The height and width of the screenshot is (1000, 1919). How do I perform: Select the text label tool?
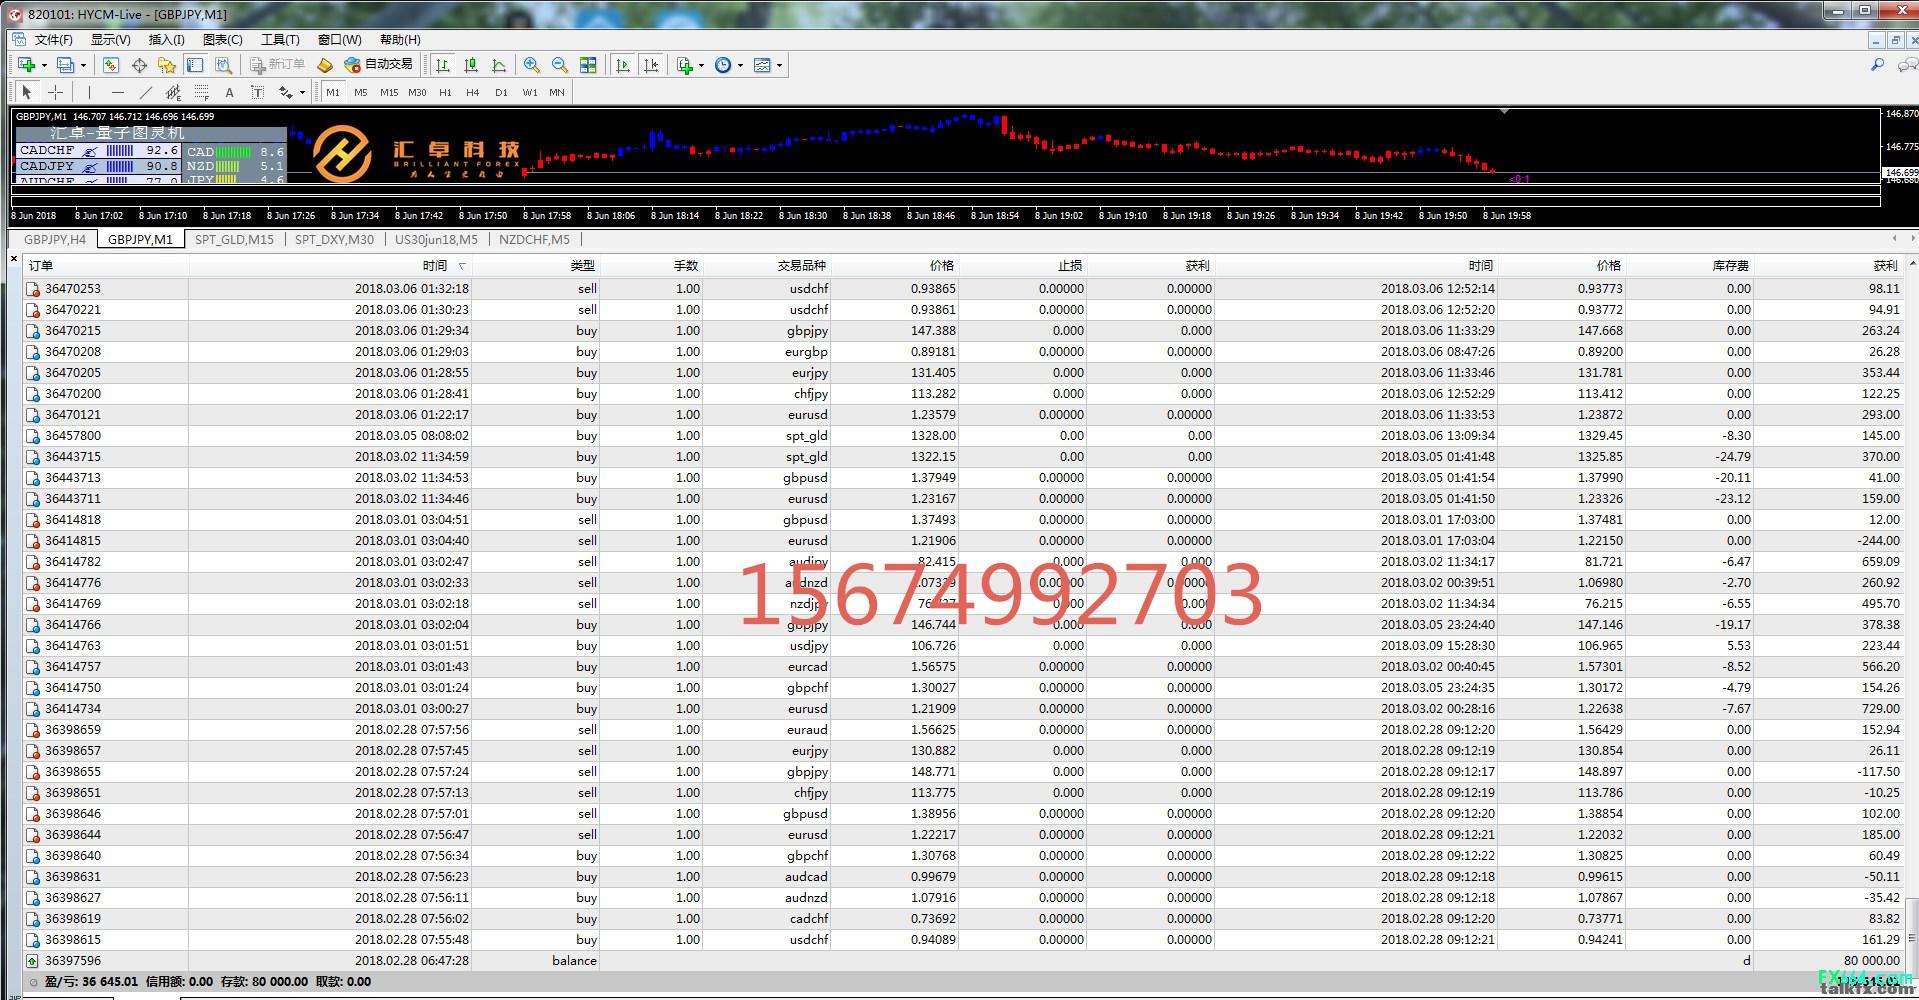229,92
